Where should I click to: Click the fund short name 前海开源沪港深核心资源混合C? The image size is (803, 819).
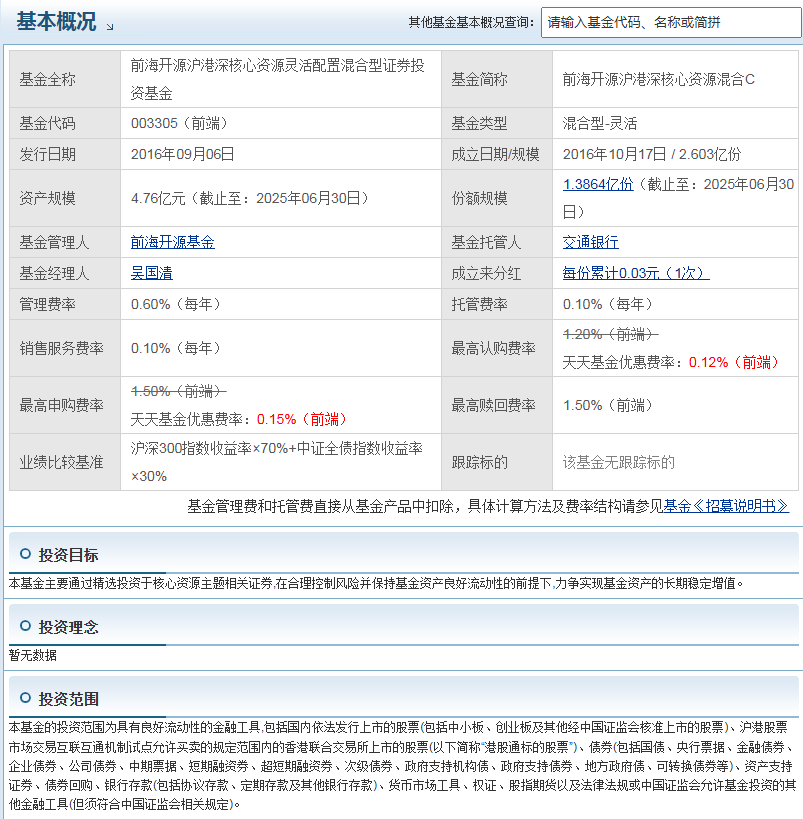coord(658,79)
